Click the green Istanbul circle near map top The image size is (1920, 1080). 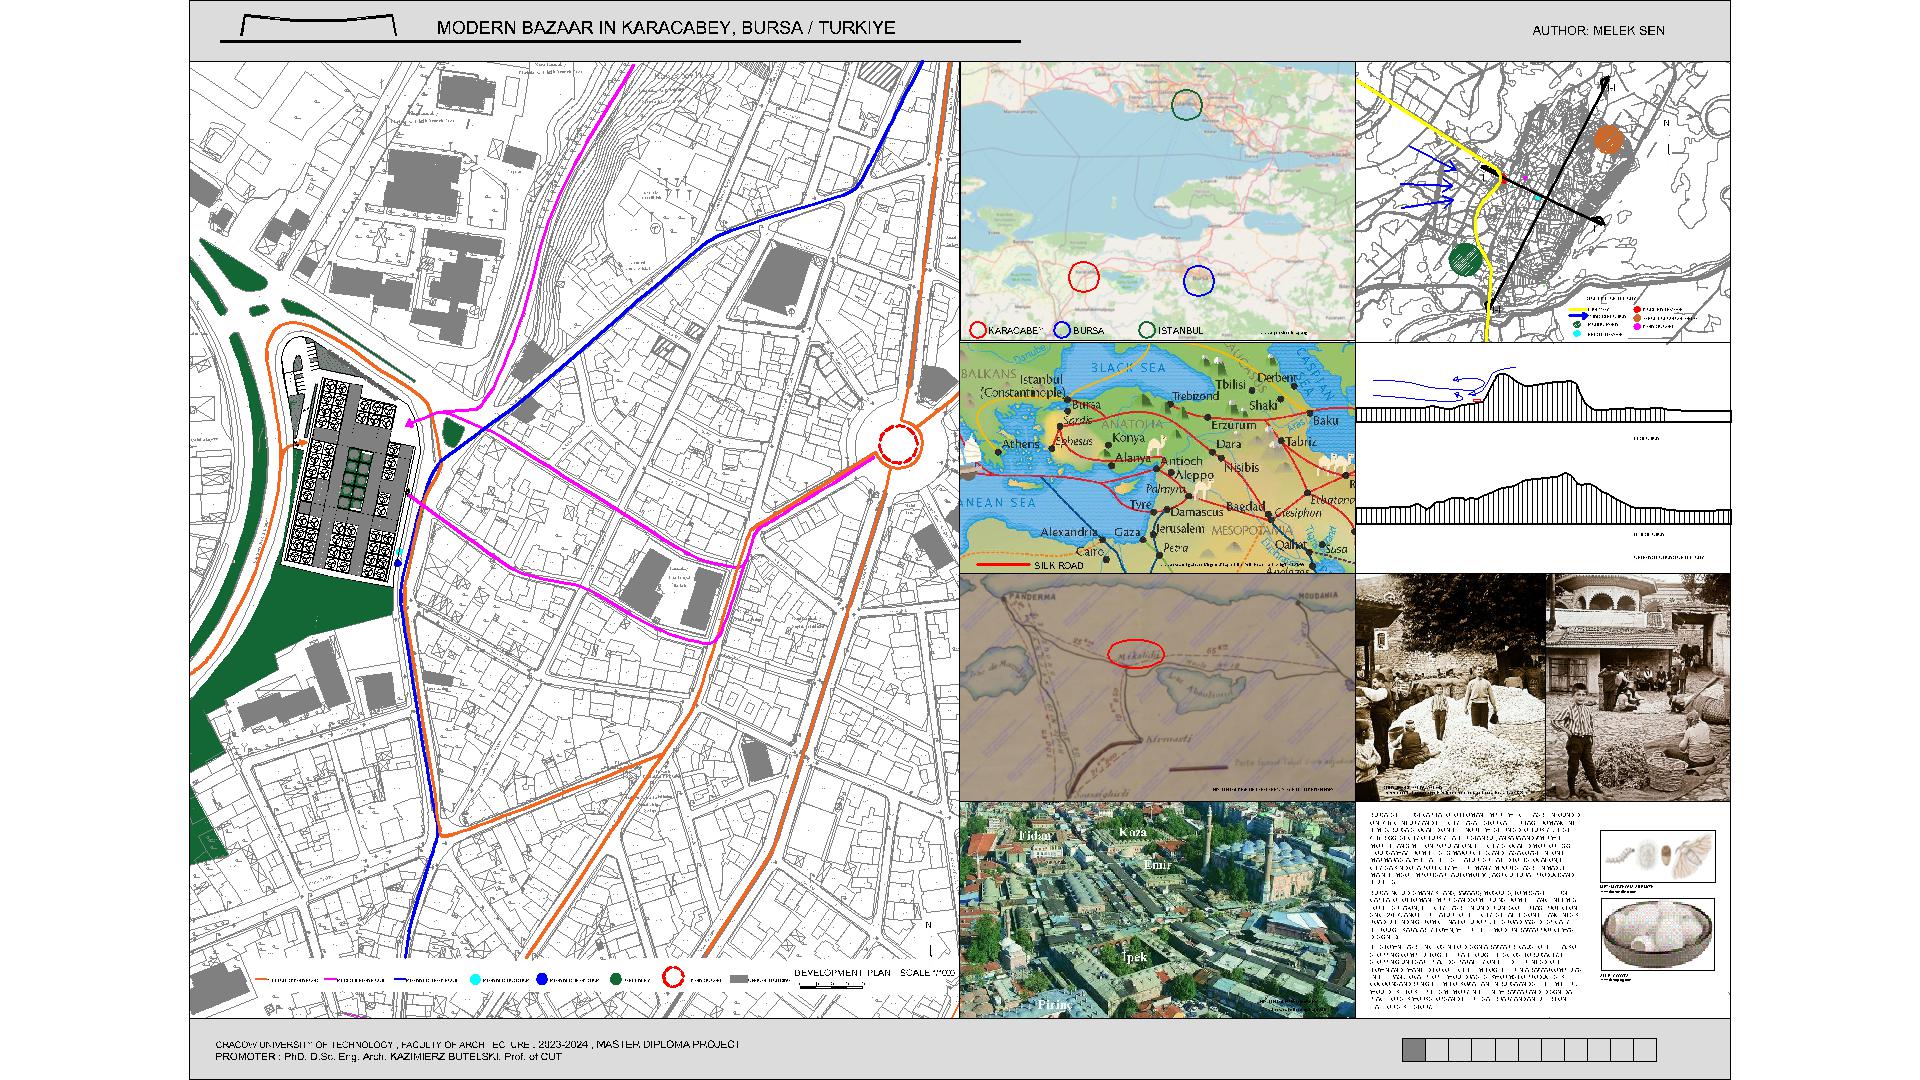tap(1187, 105)
